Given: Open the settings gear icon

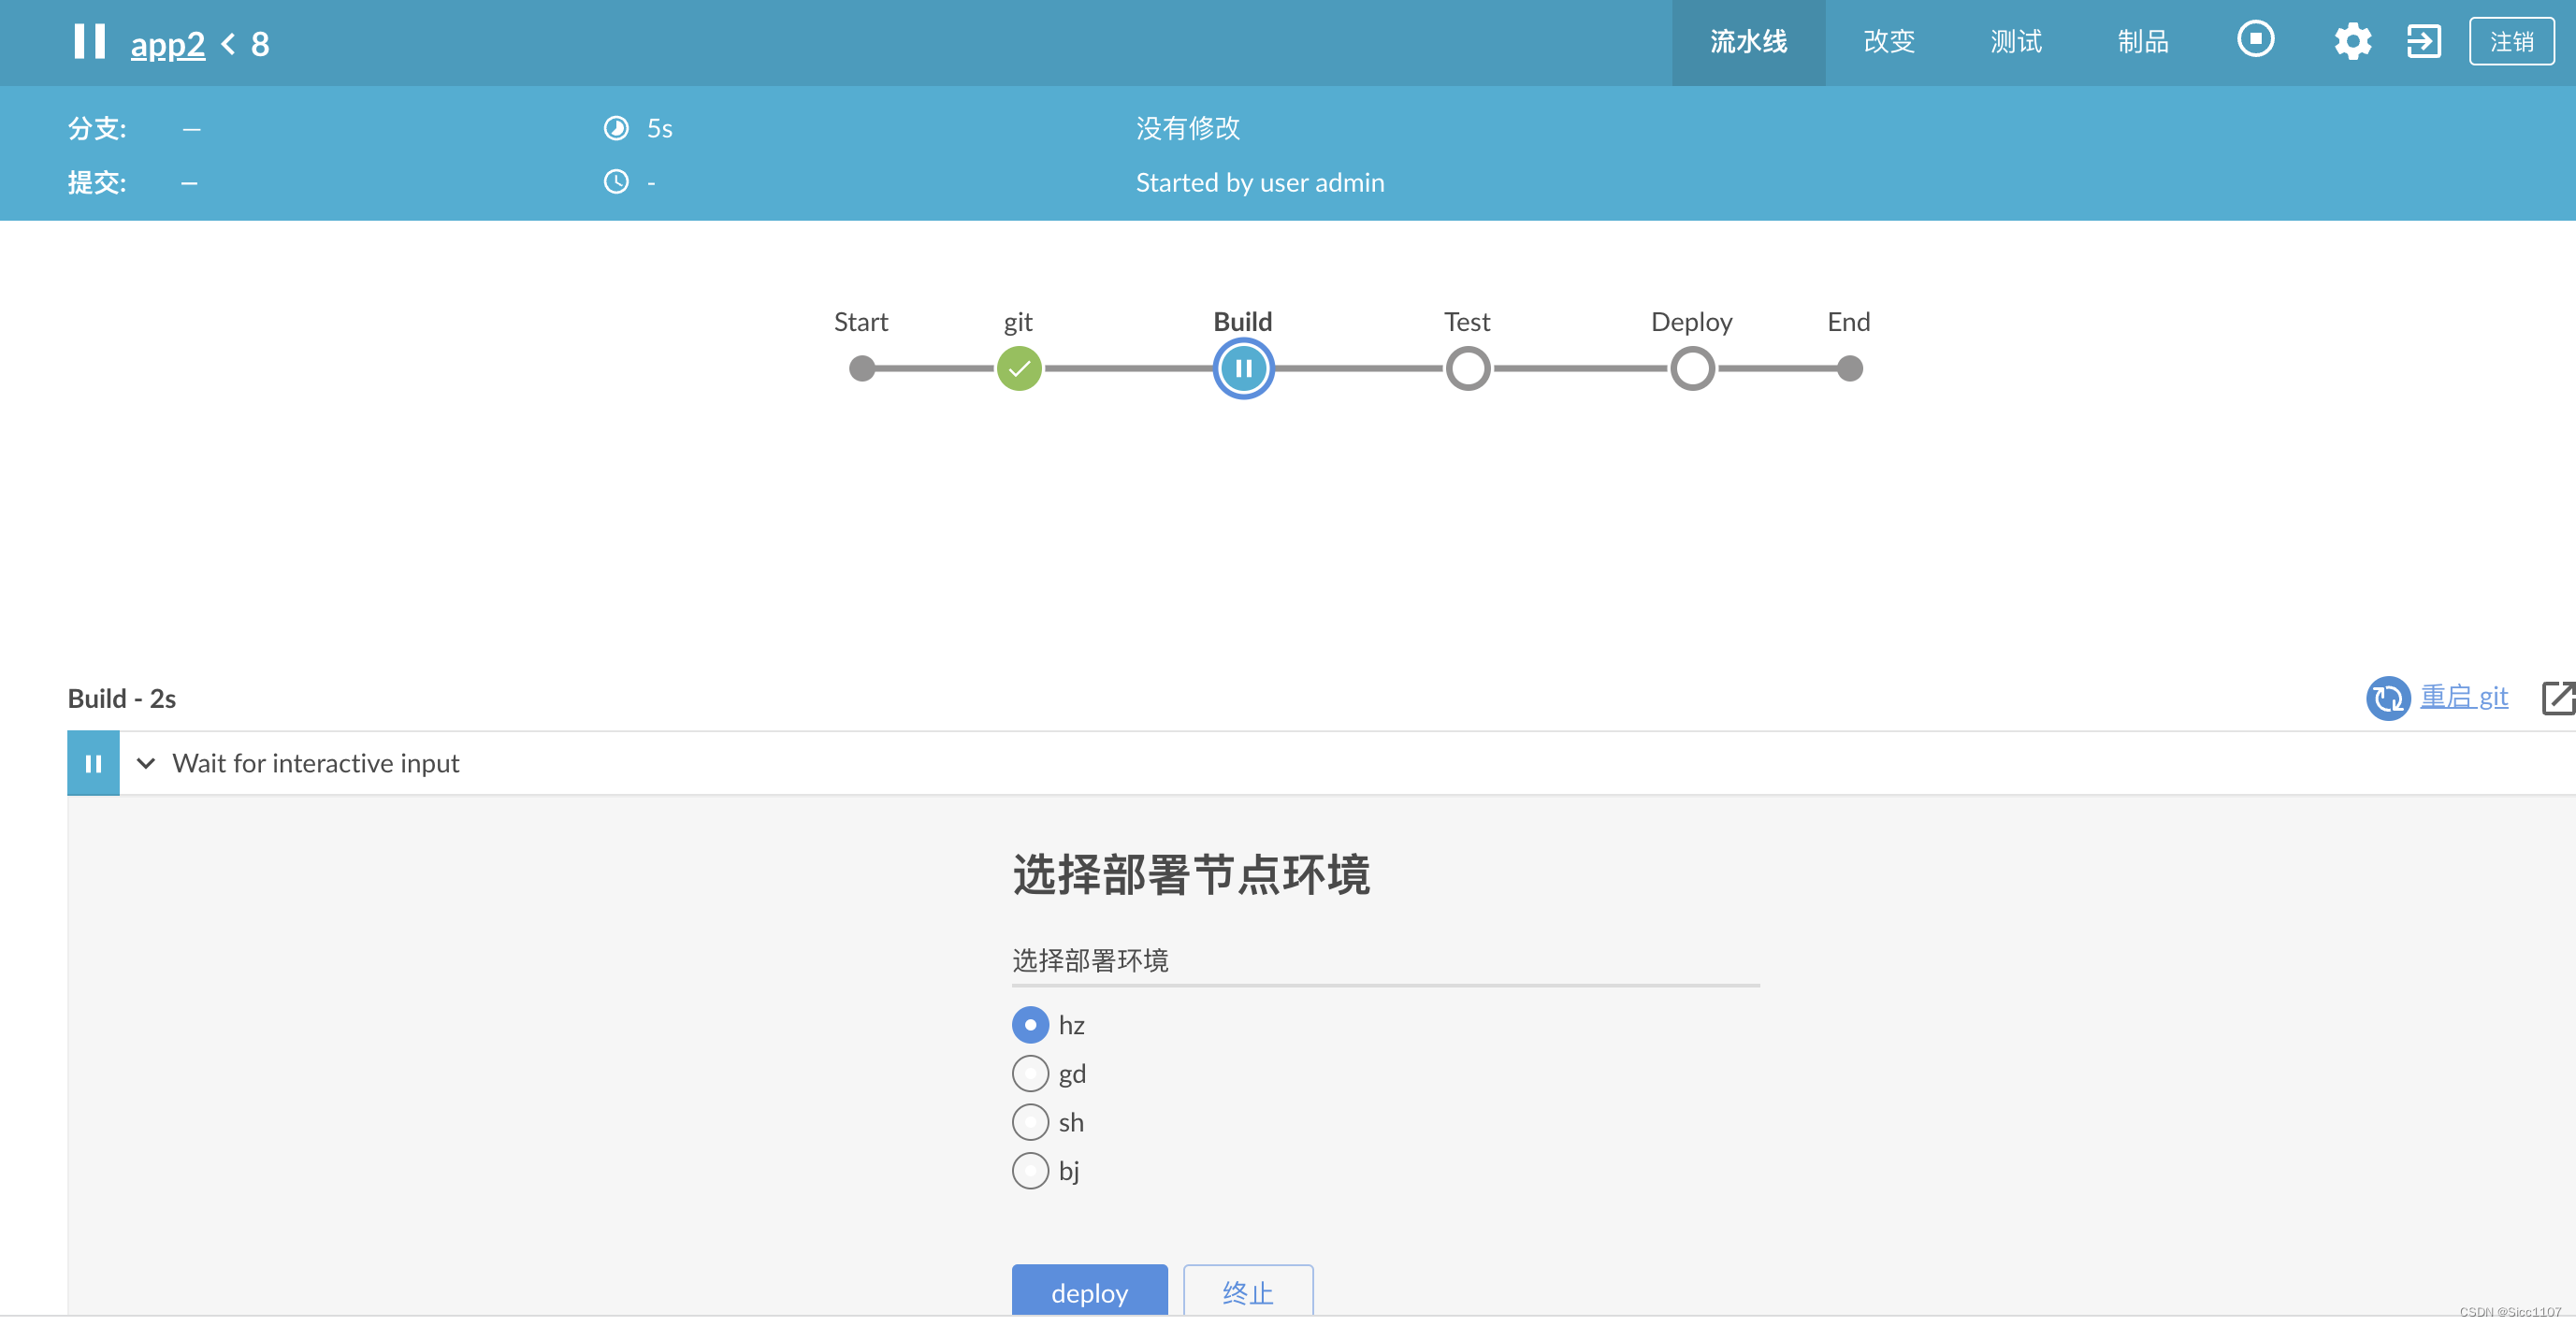Looking at the screenshot, I should pos(2352,41).
